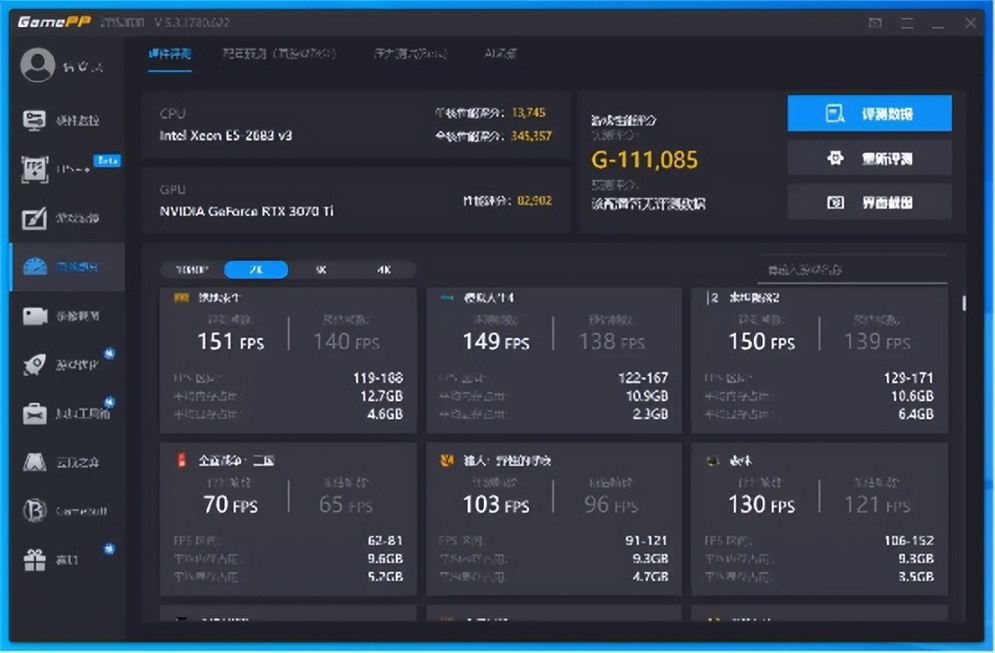The image size is (995, 653).
Task: Open the hardware monitor icon in sidebar
Action: point(34,120)
